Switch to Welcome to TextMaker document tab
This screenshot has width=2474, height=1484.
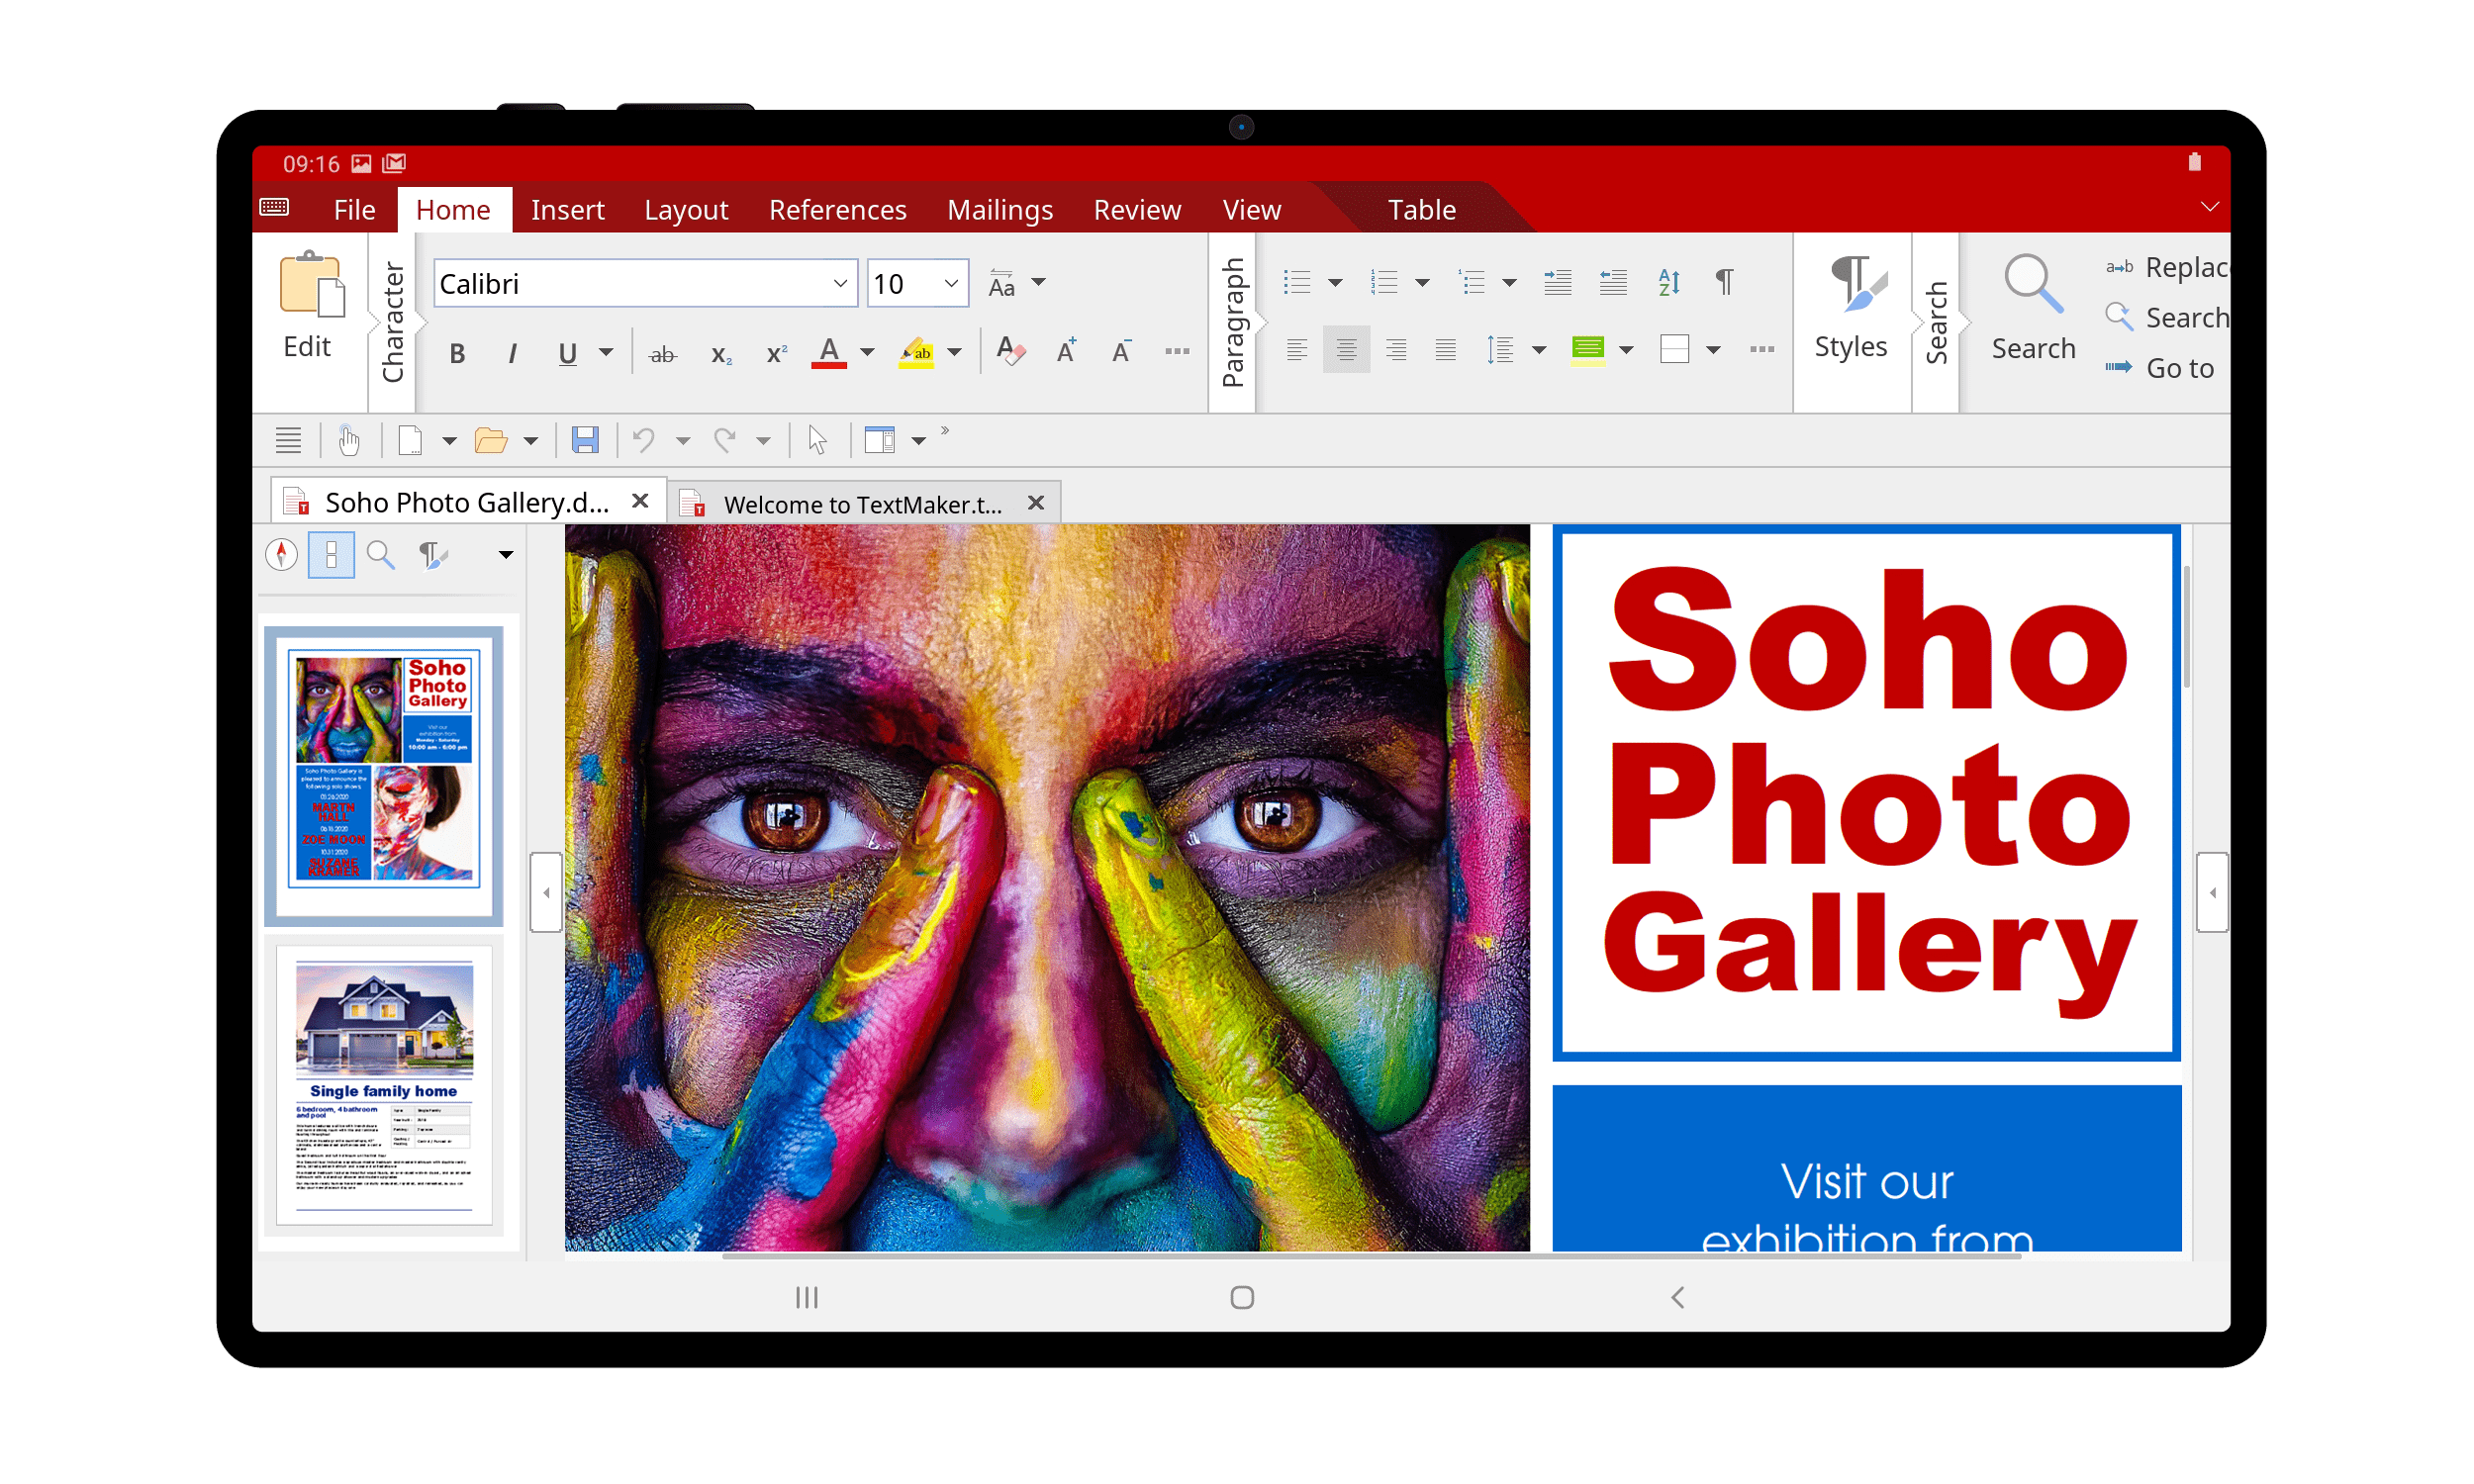click(862, 504)
